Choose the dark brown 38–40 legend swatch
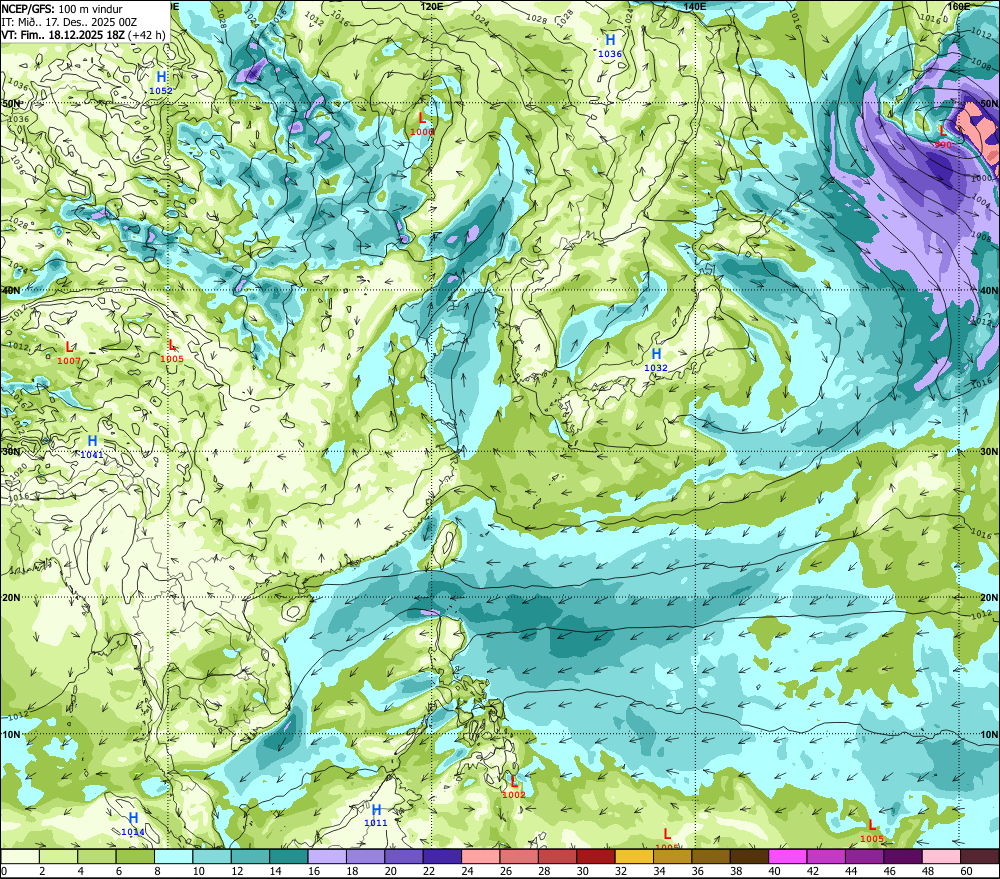Screen dimensions: 1000x879 (749, 856)
